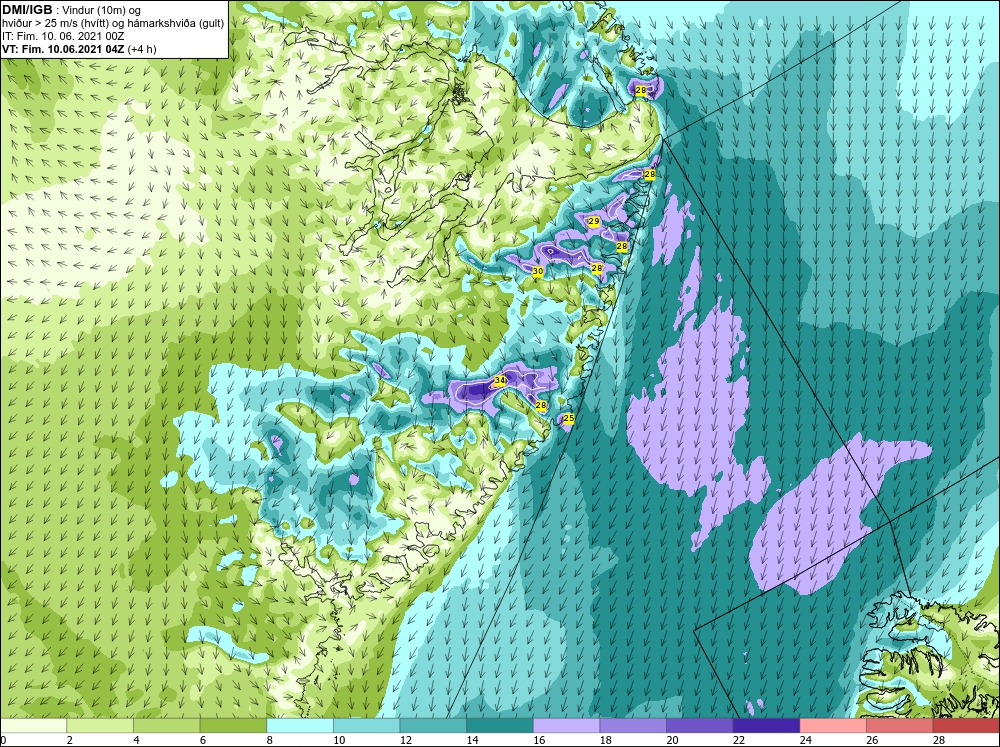Click the scale value 0 under the legend

[x=3, y=740]
